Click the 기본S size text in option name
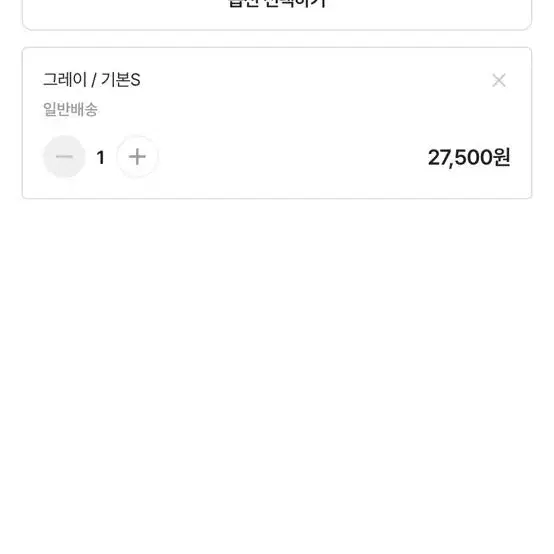The width and height of the screenshot is (554, 554). tap(121, 79)
